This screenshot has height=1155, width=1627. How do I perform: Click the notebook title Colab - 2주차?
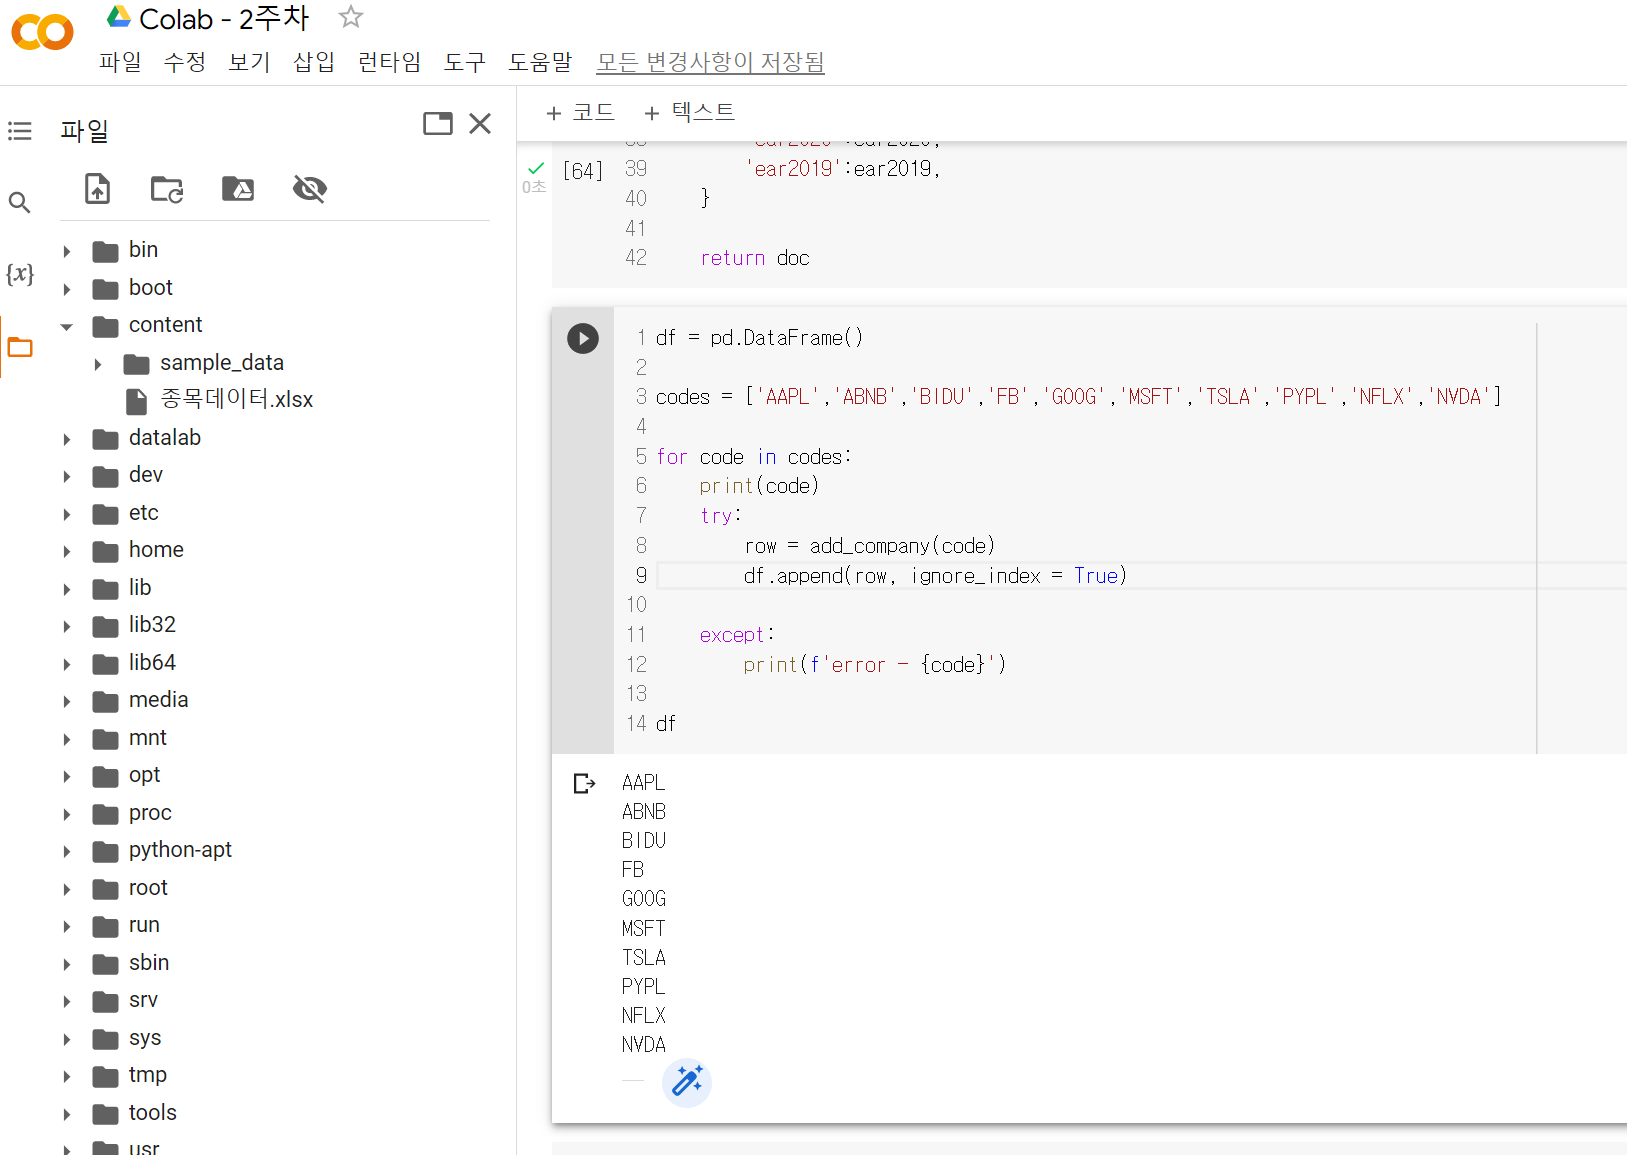tap(225, 18)
